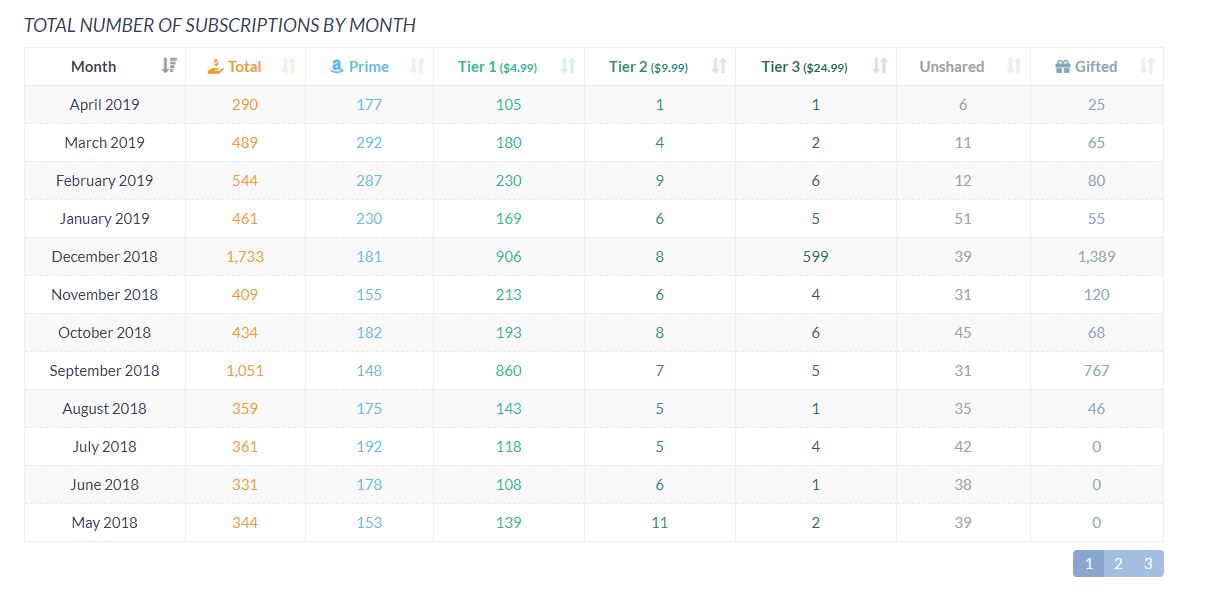
Task: Click the sort arrows beside Total
Action: [289, 66]
